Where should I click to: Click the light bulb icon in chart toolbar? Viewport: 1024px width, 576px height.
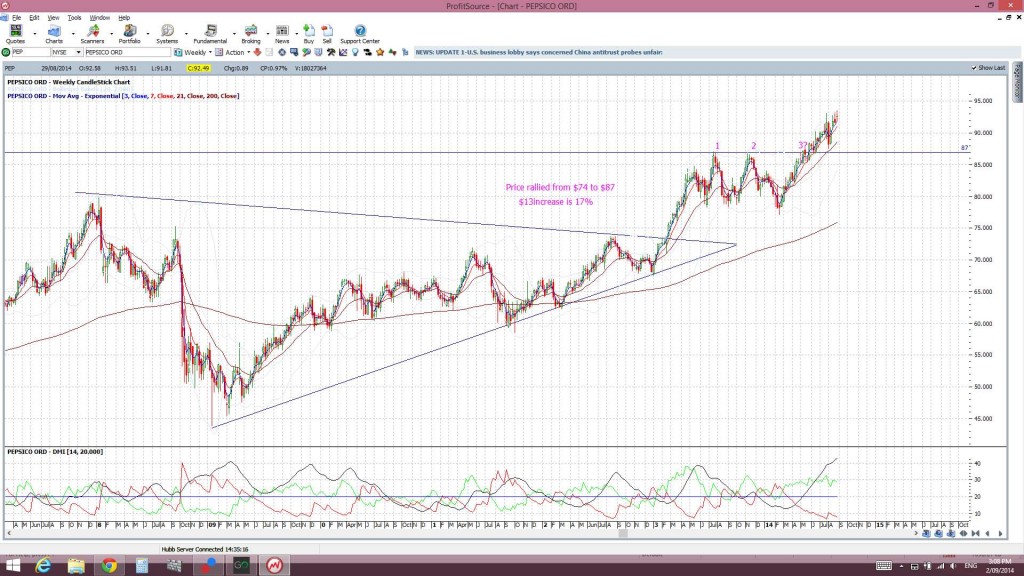355,52
